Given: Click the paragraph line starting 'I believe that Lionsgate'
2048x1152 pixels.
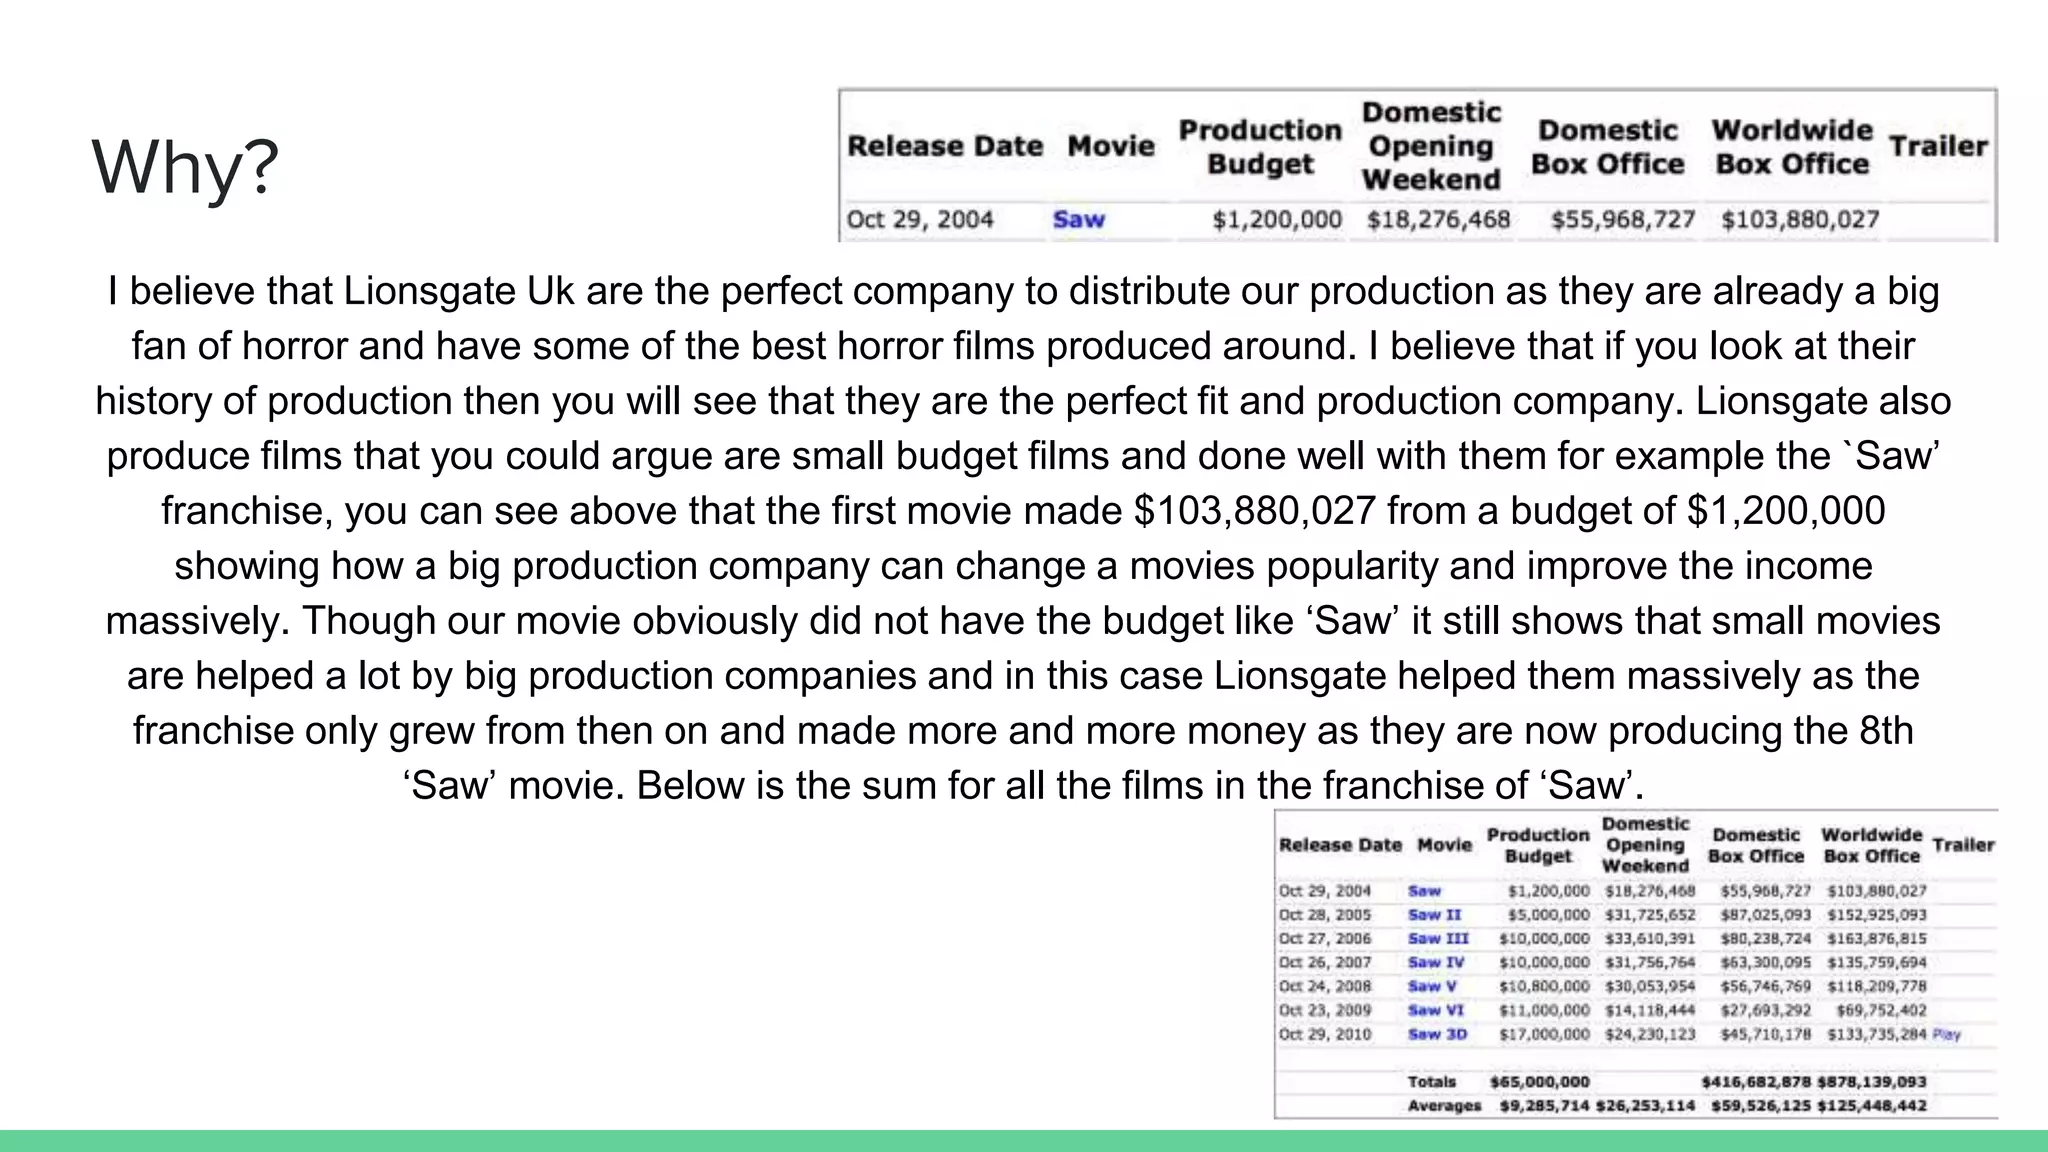Looking at the screenshot, I should tap(1022, 292).
